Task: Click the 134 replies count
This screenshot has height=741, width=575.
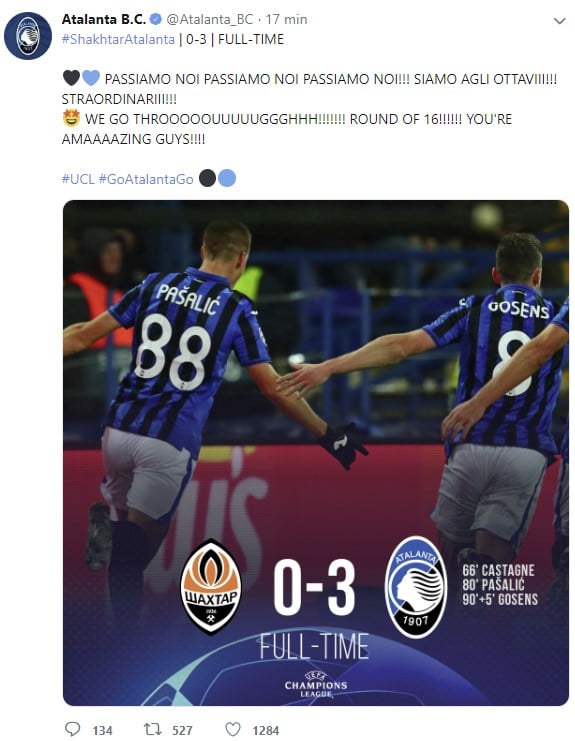Action: tap(103, 731)
